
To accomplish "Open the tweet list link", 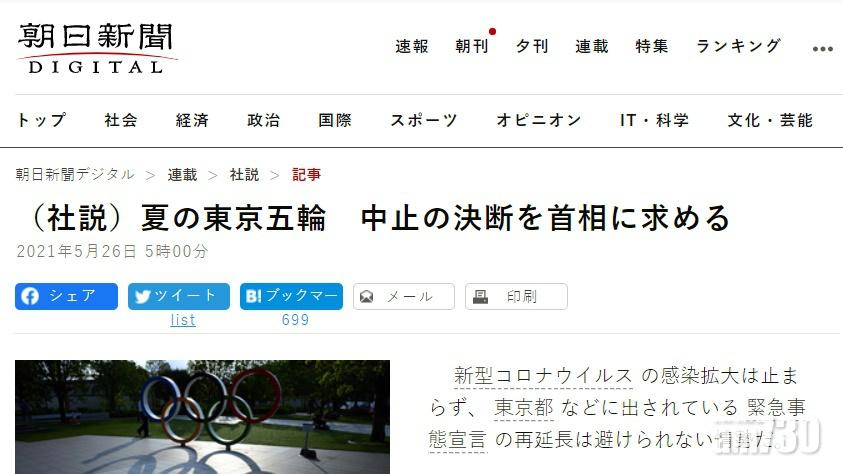I will pos(183,320).
